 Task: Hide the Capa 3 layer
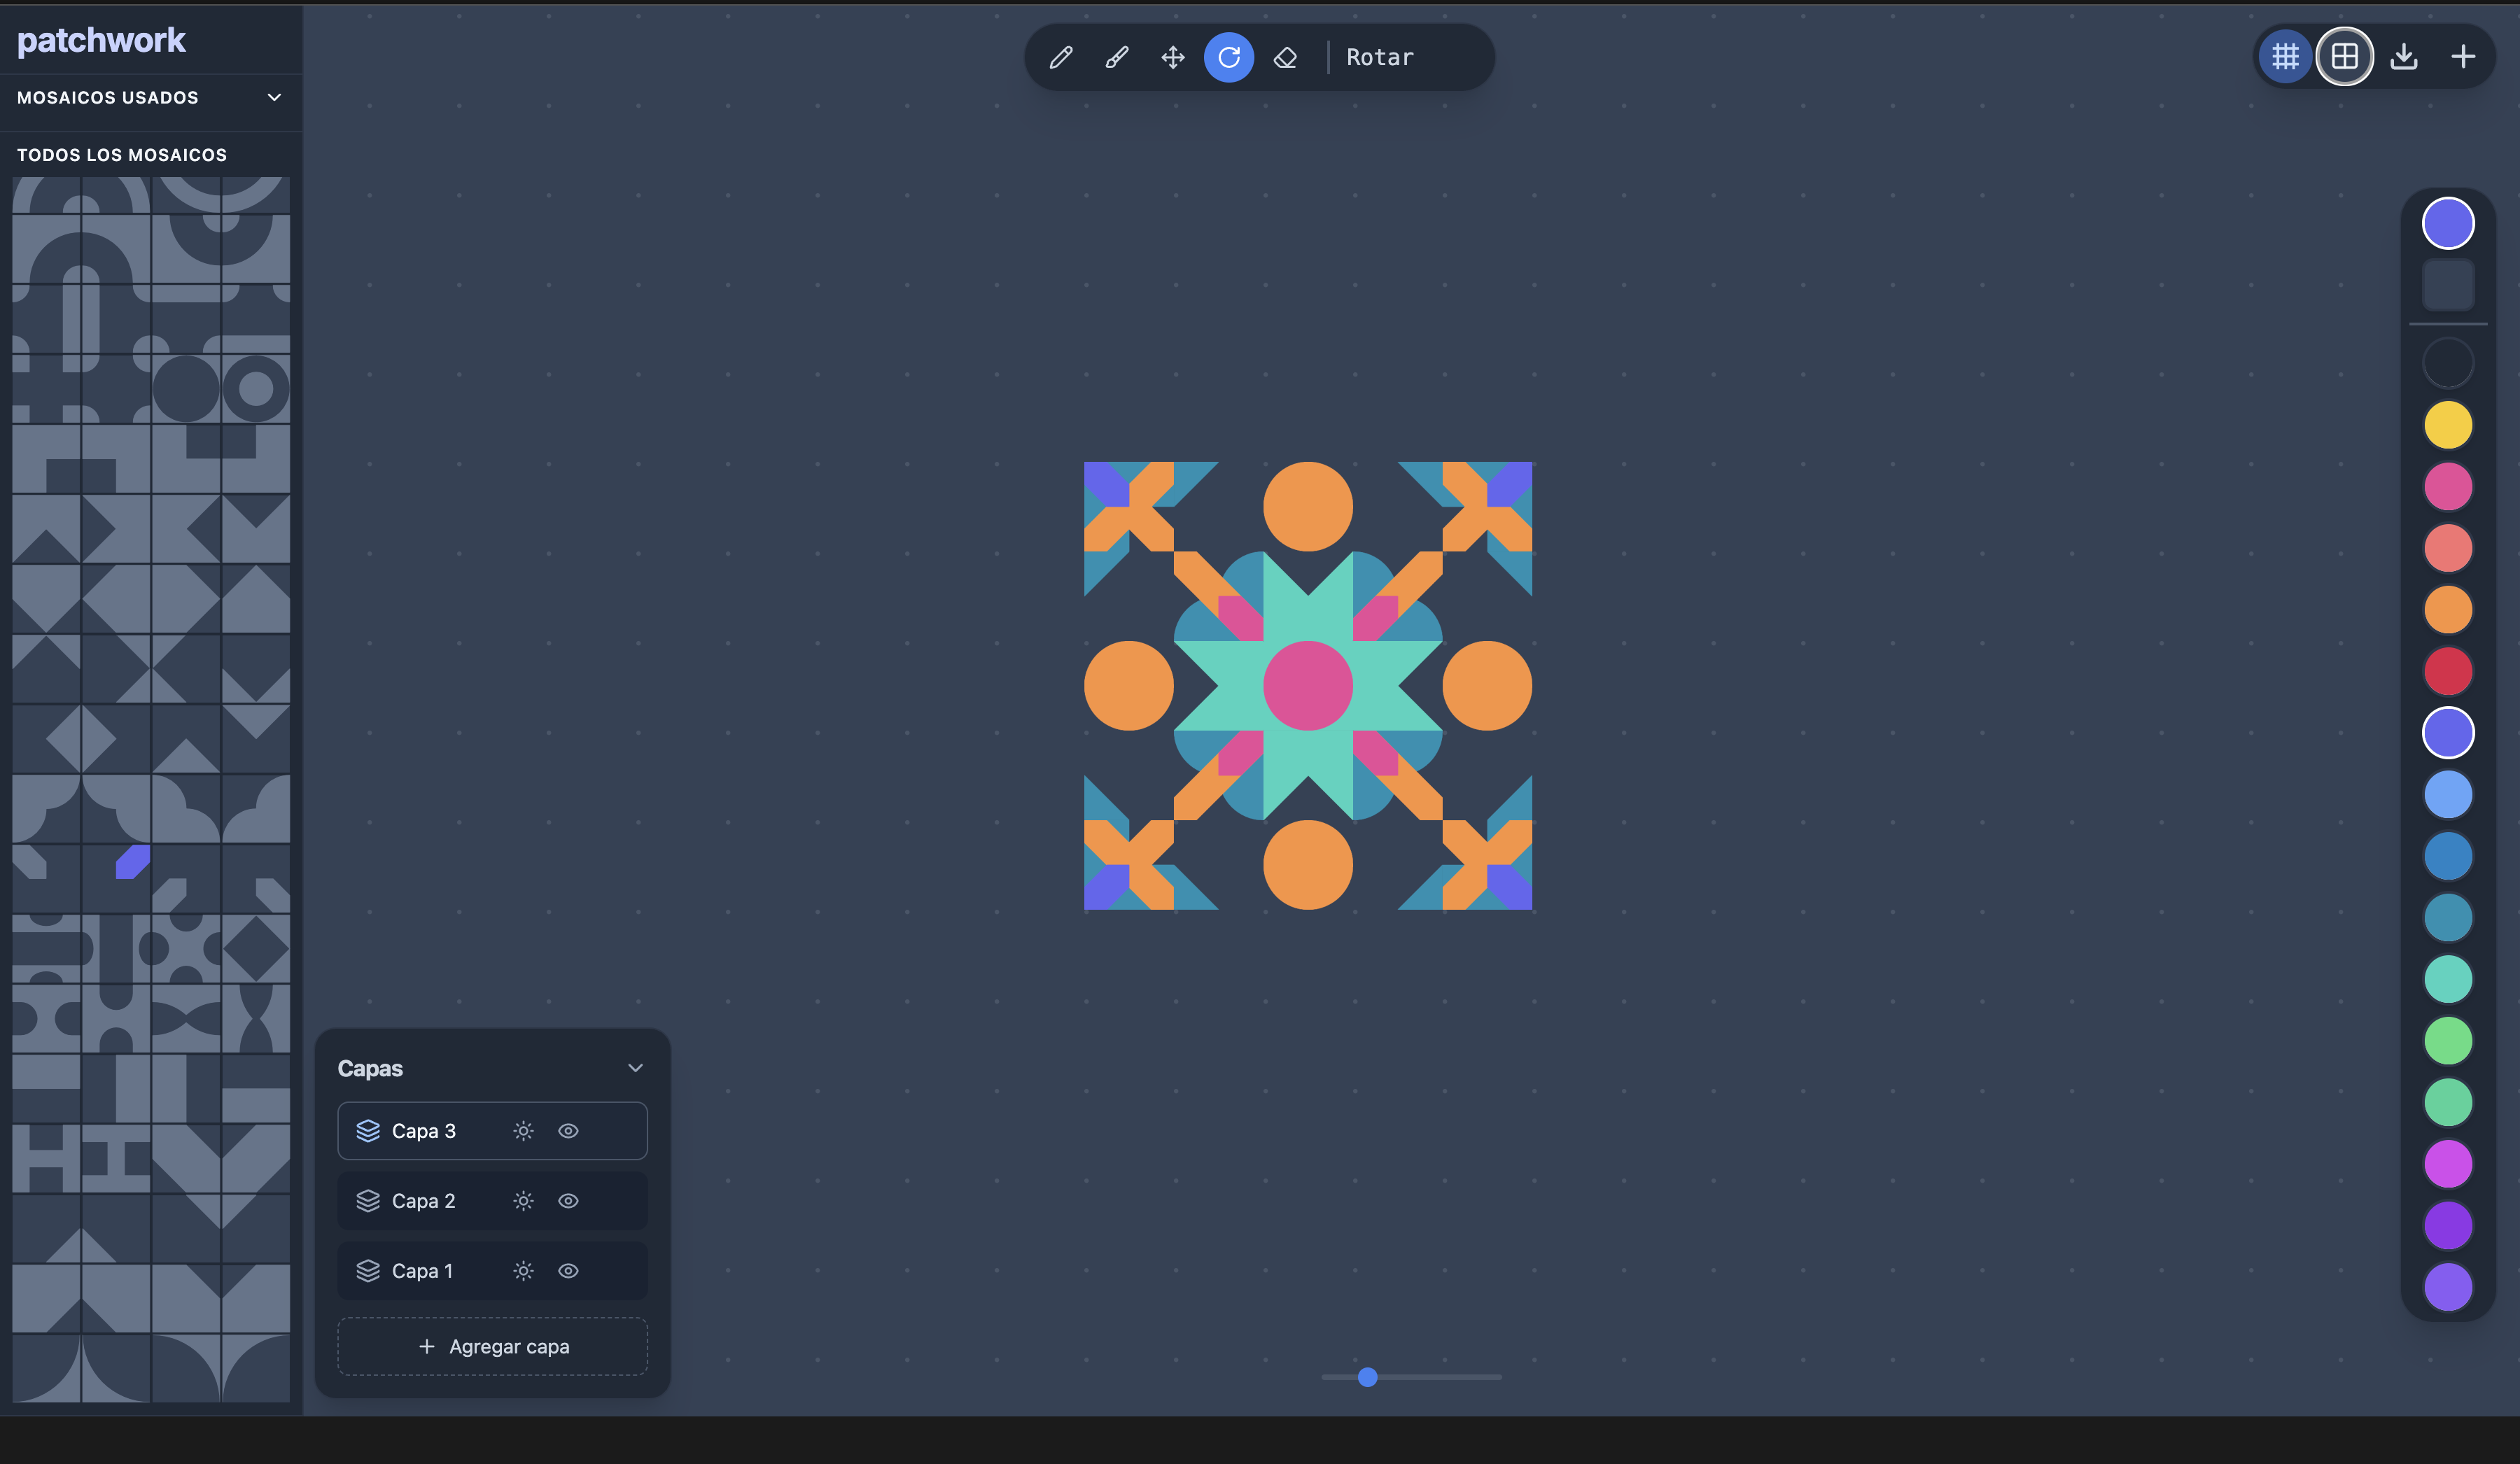(568, 1131)
